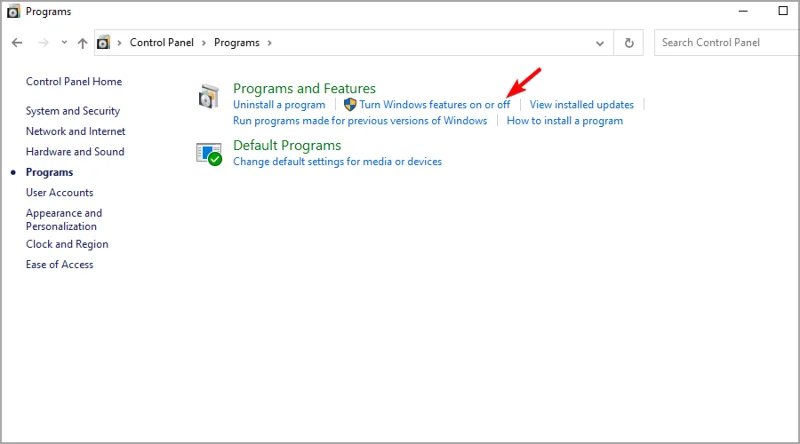The image size is (800, 444).
Task: Click Uninstall a program
Action: tap(279, 105)
